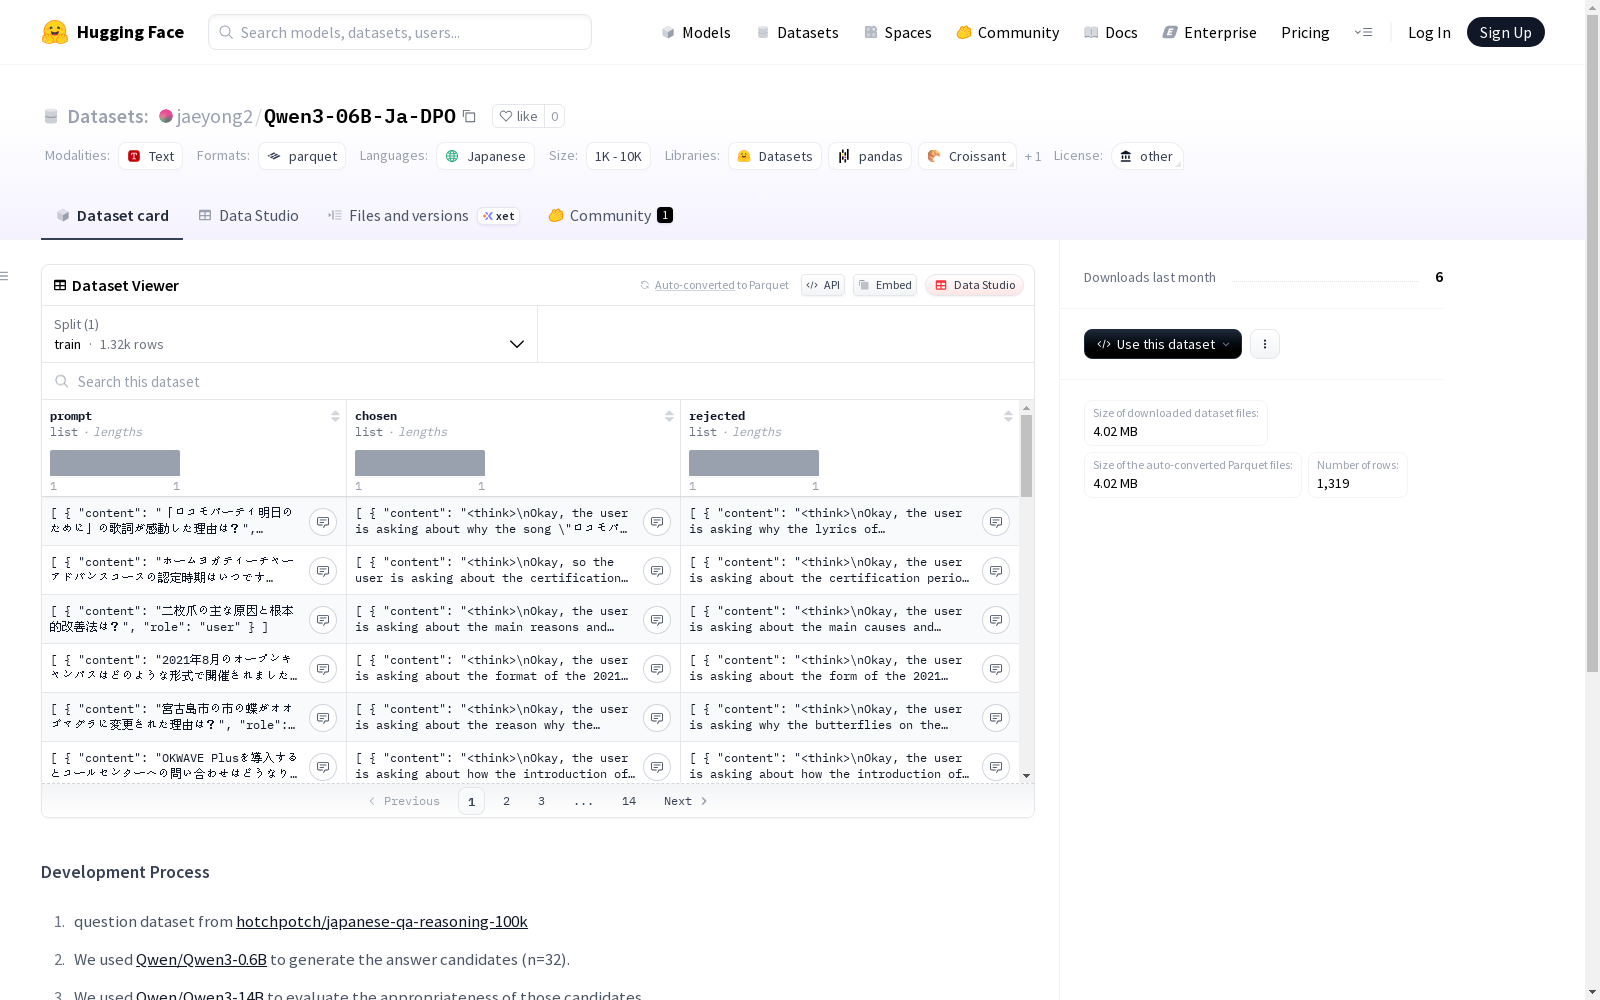Open the API button in viewer

(x=823, y=285)
